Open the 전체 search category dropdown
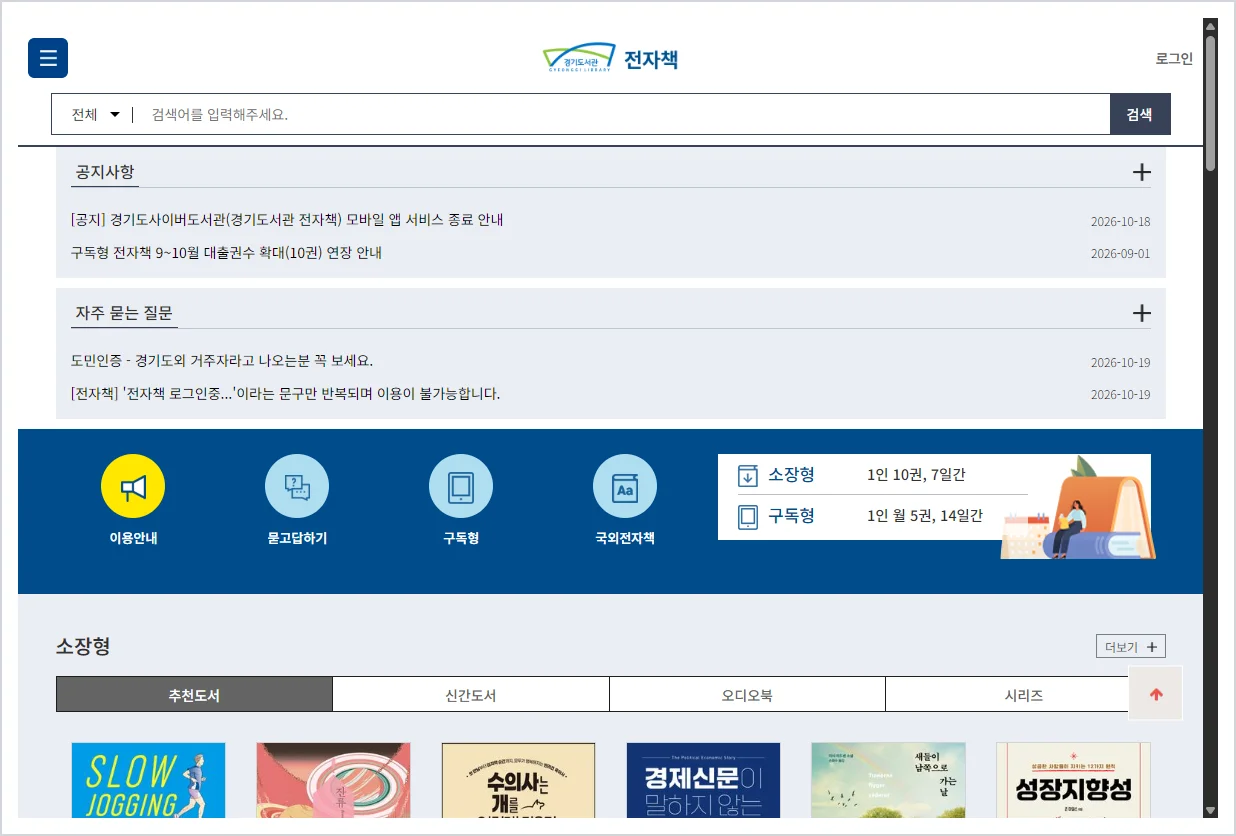Image resolution: width=1236 pixels, height=836 pixels. tap(95, 114)
